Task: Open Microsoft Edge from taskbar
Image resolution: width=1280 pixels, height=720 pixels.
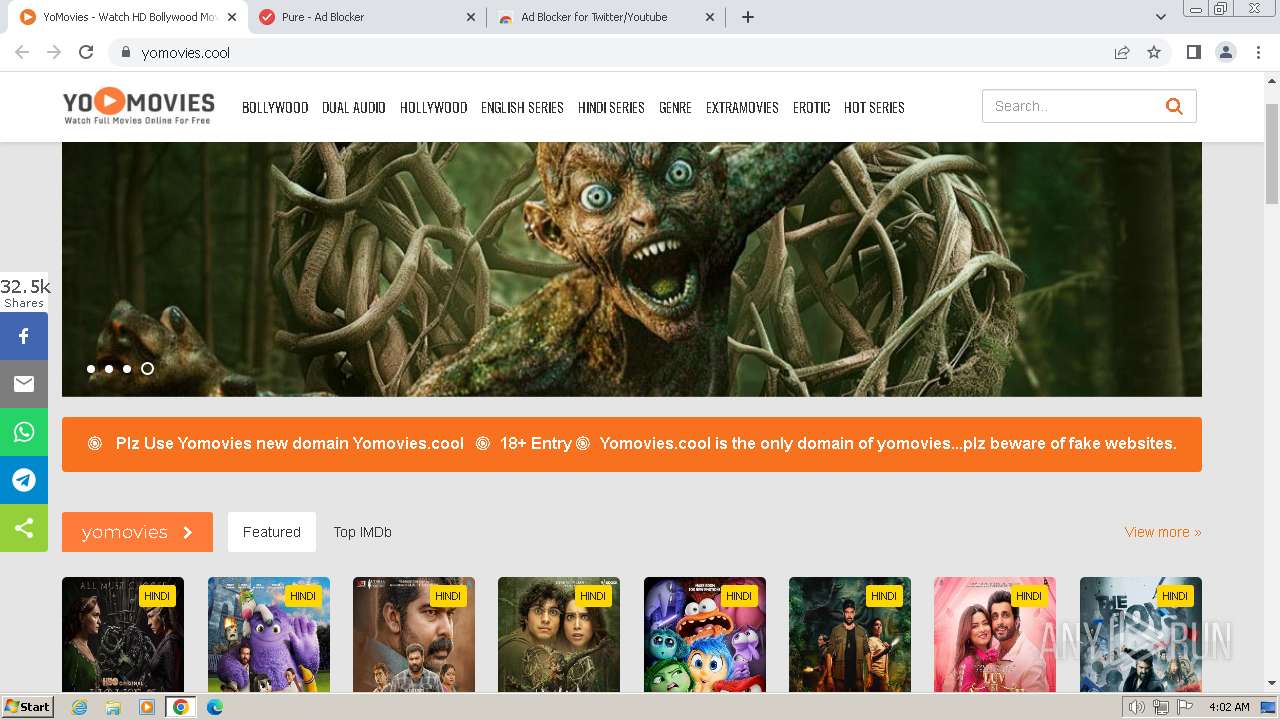Action: coord(214,707)
